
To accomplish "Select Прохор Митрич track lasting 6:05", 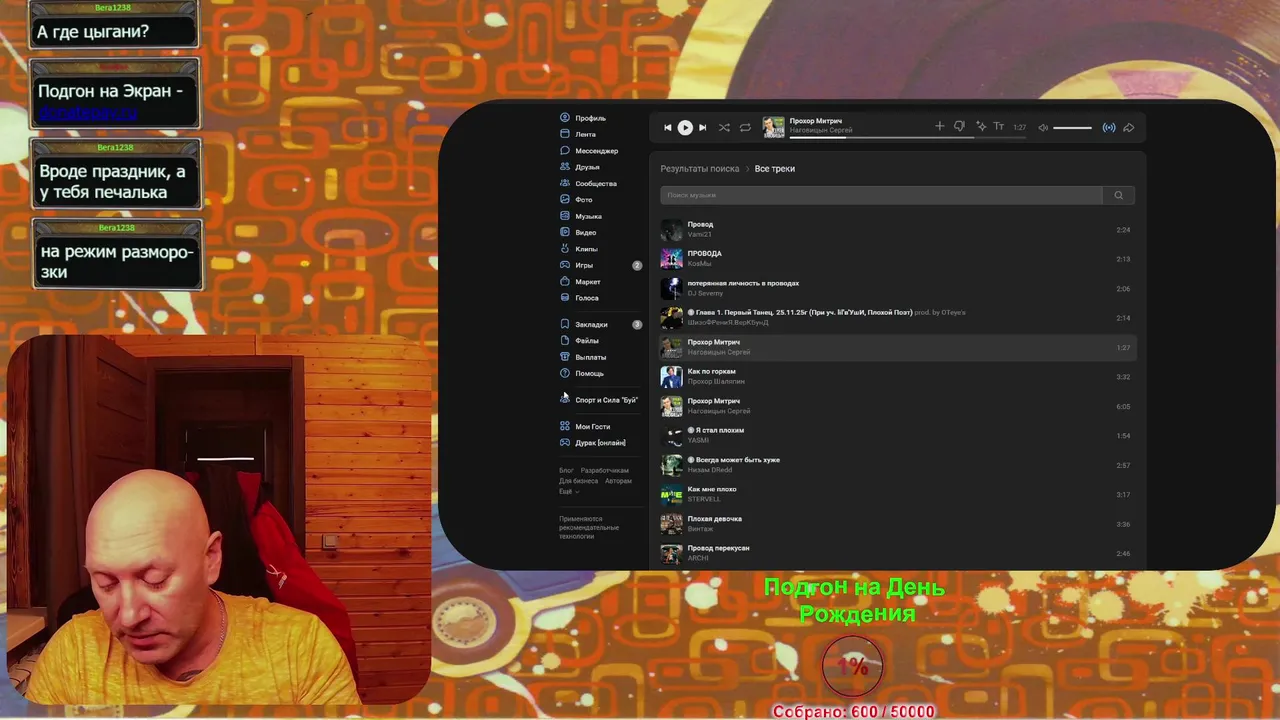I will tap(897, 406).
